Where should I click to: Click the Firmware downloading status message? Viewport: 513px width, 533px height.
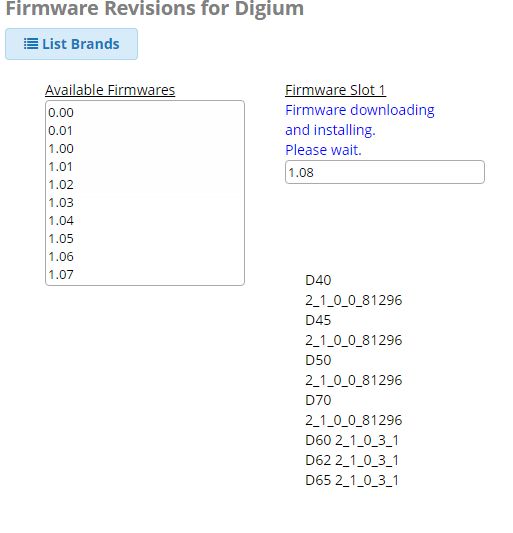click(x=360, y=130)
